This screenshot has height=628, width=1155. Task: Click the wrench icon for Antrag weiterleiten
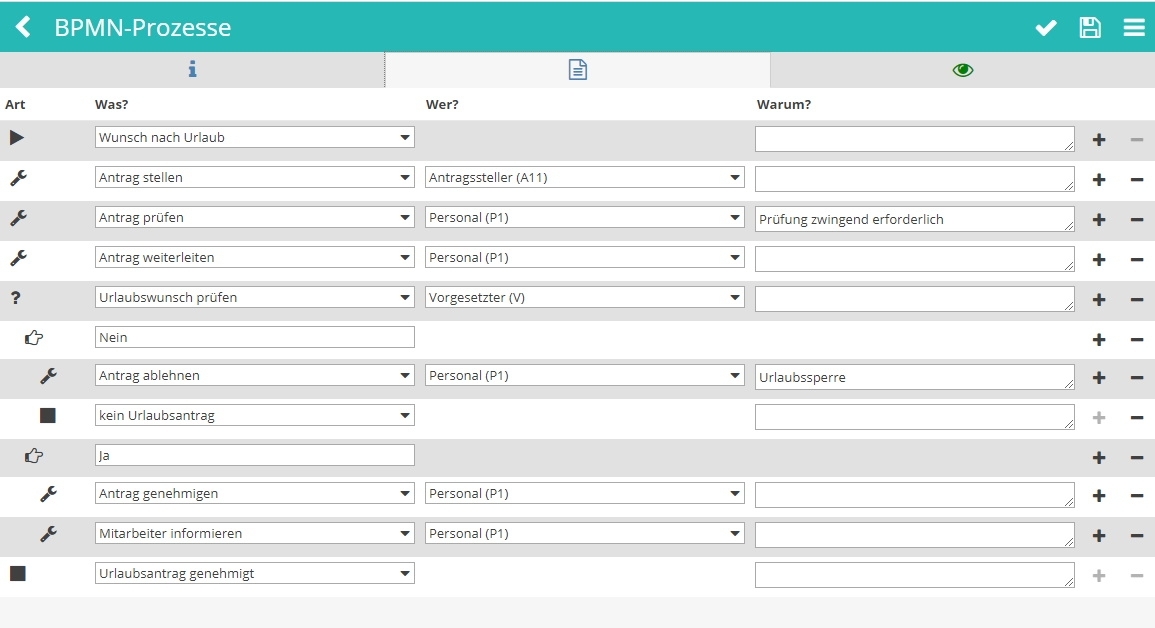(18, 258)
